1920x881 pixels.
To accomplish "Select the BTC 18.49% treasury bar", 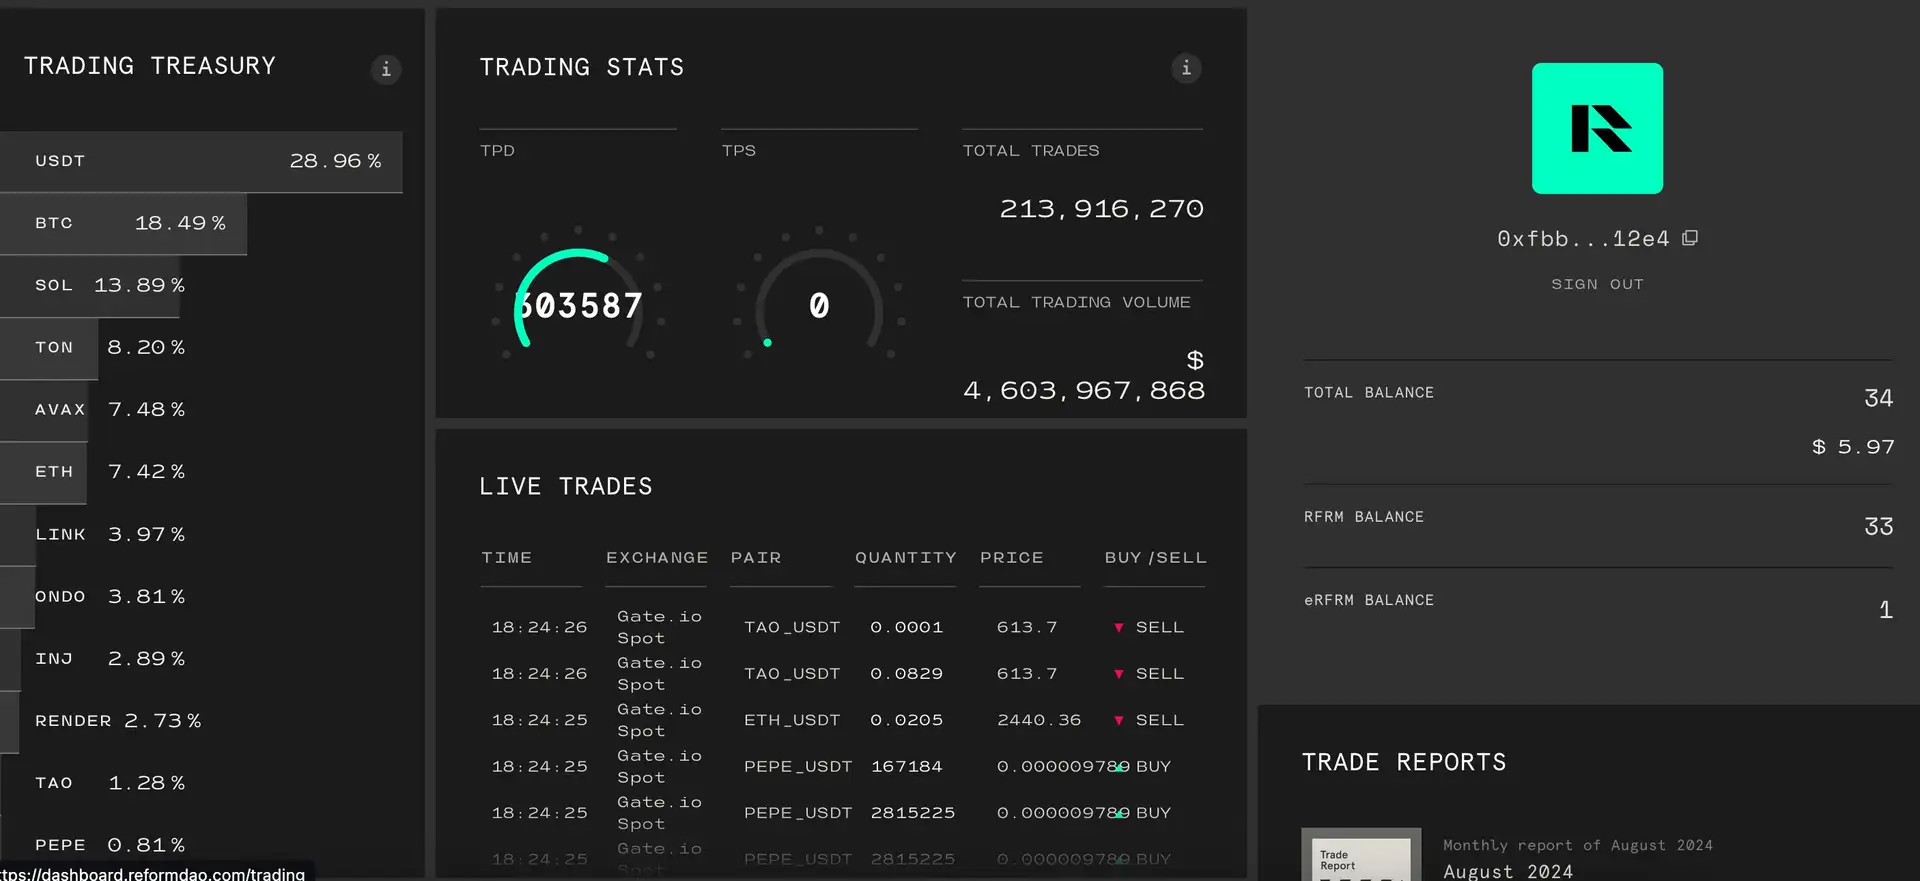I will pyautogui.click(x=124, y=223).
